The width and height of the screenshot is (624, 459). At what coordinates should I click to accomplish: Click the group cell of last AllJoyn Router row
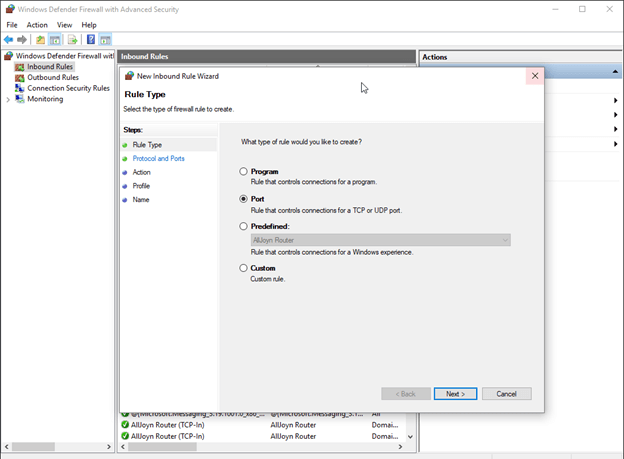(x=293, y=436)
